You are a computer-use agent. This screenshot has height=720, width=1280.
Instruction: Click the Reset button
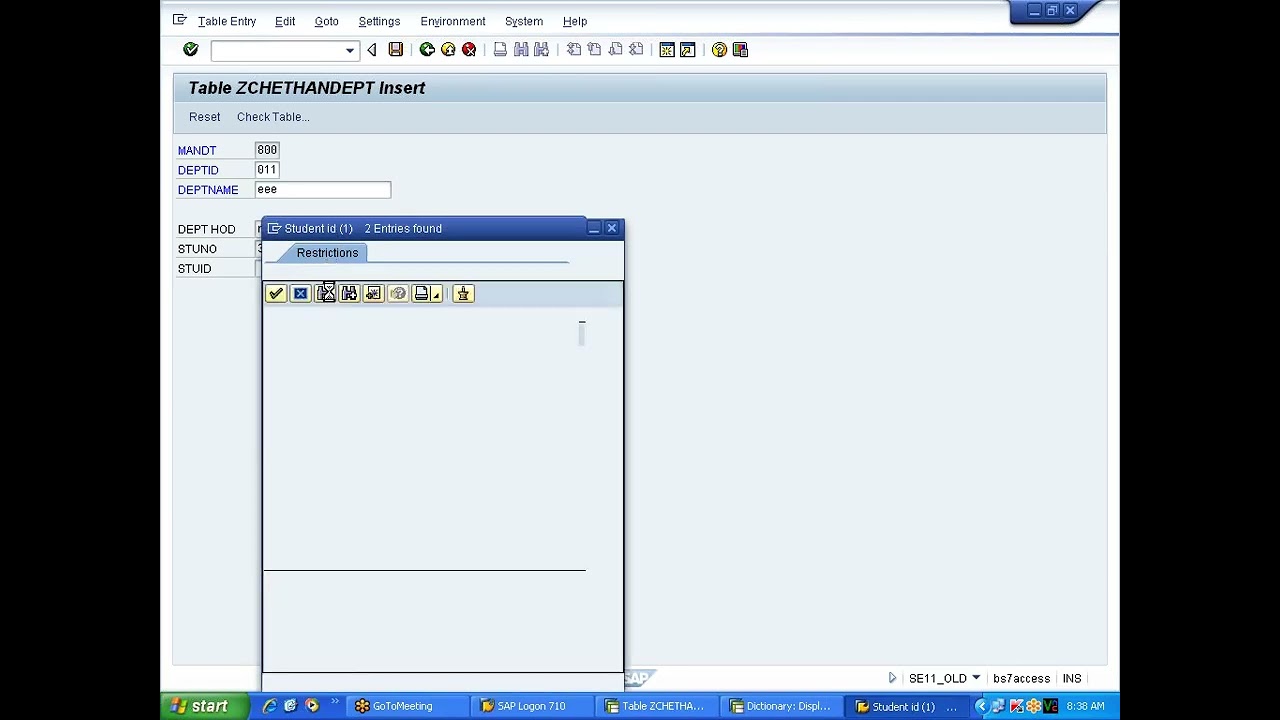click(205, 117)
